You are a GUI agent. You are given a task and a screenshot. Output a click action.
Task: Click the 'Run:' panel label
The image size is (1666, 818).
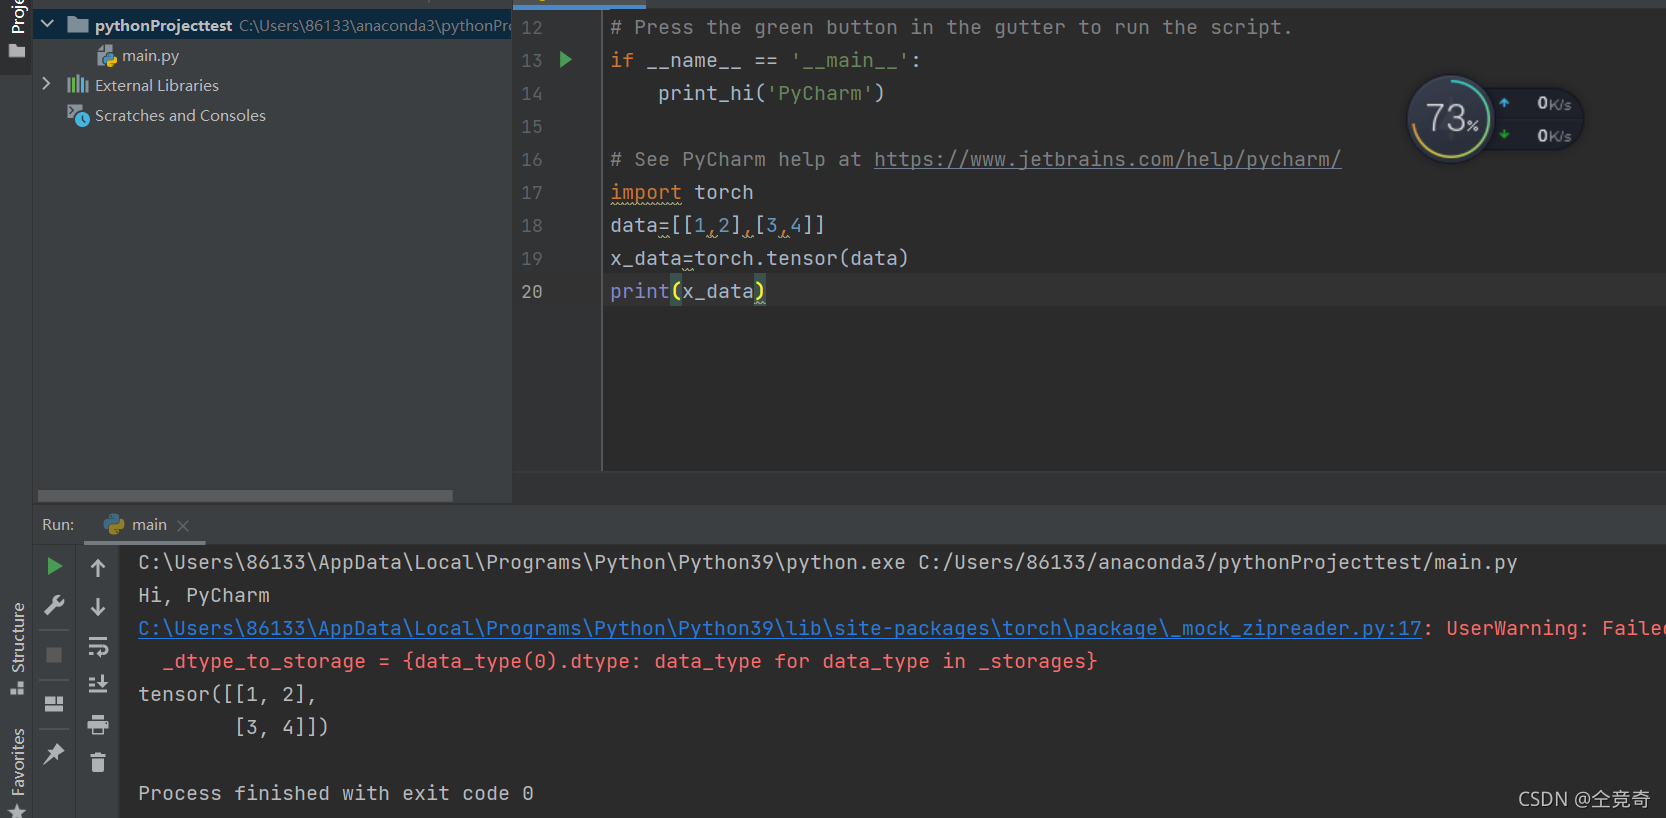point(58,525)
